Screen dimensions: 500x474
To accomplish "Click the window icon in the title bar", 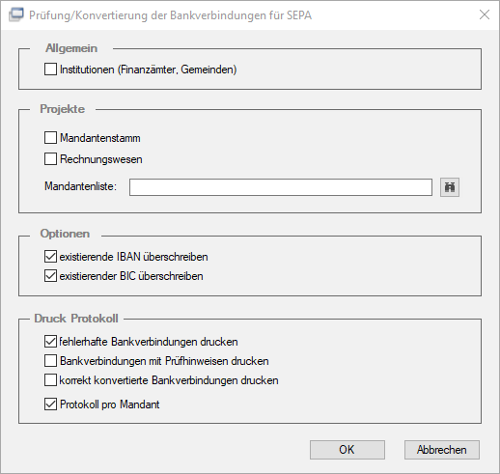I will [x=16, y=15].
